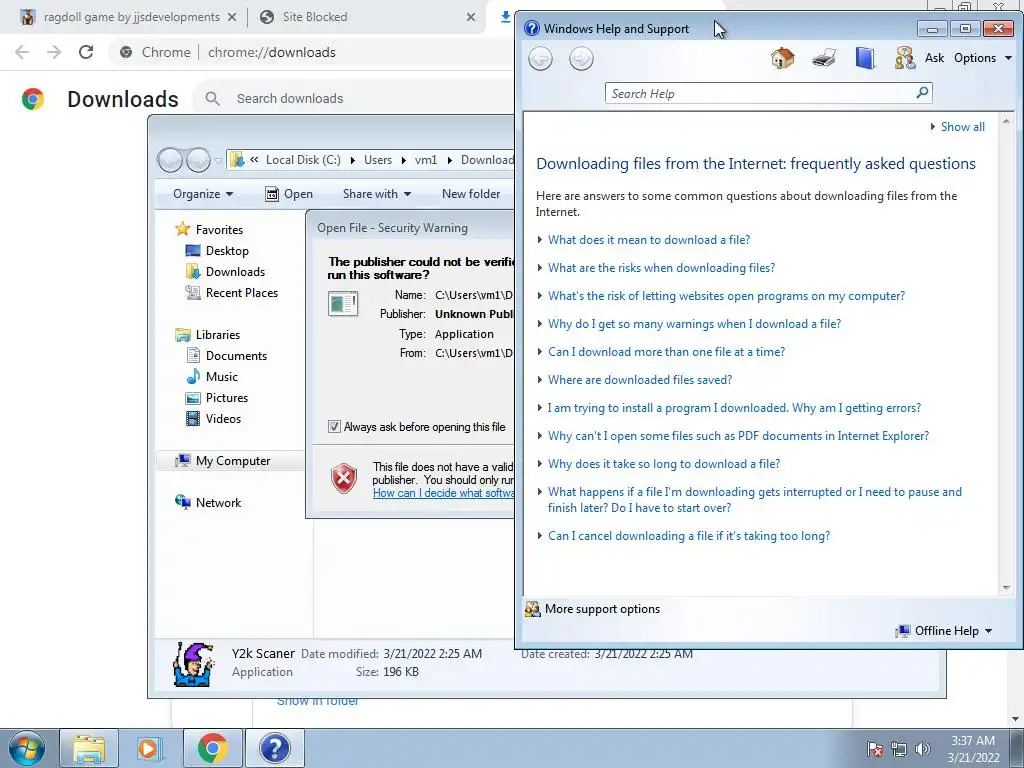Click the Y2k Scaner wizard thumbnail
The width and height of the screenshot is (1024, 768).
pyautogui.click(x=193, y=664)
